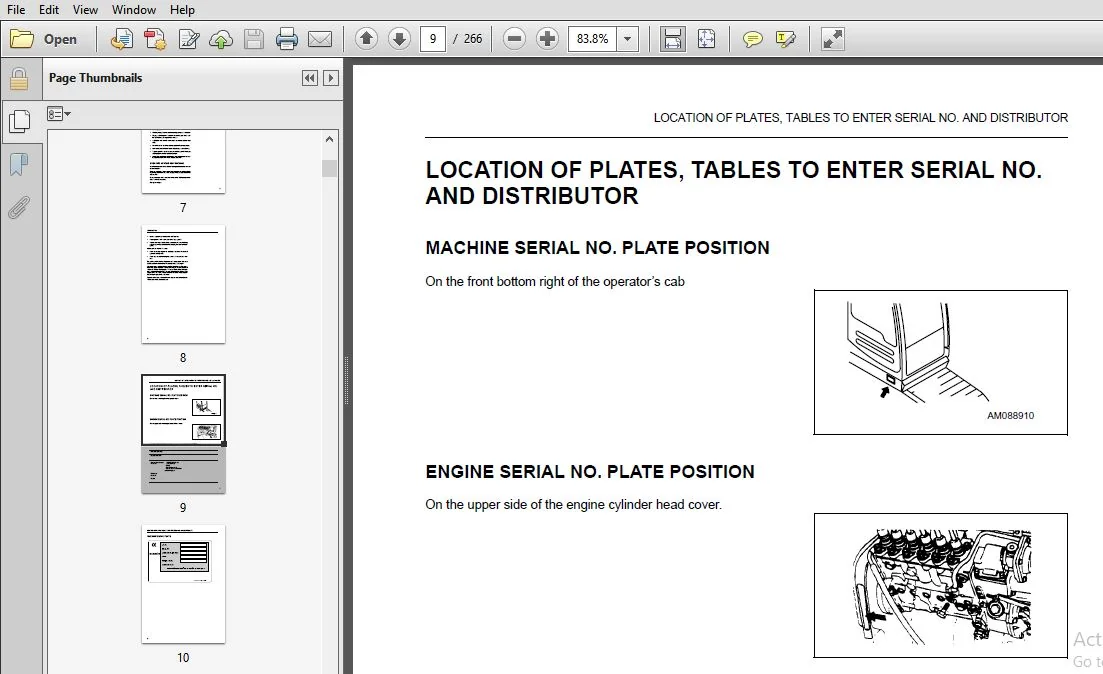The height and width of the screenshot is (674, 1103).
Task: Click the Fit one full page icon
Action: click(706, 39)
